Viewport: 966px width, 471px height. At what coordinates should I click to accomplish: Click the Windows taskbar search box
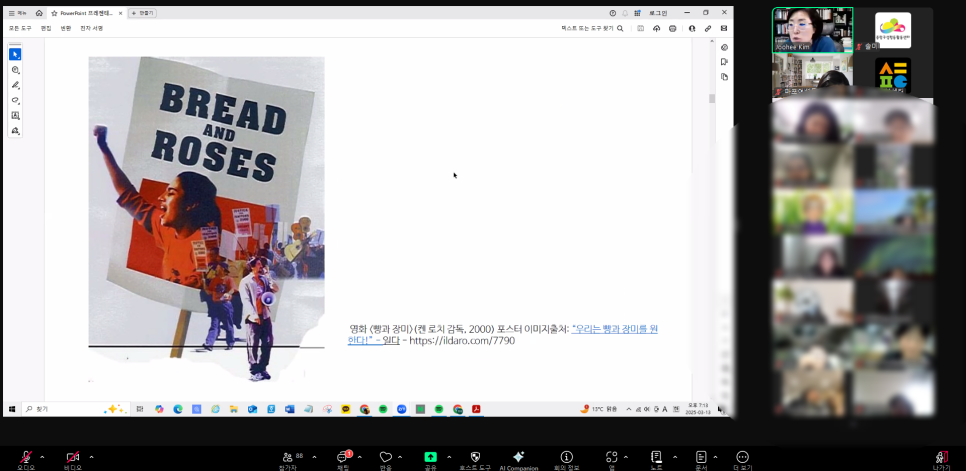click(76, 409)
